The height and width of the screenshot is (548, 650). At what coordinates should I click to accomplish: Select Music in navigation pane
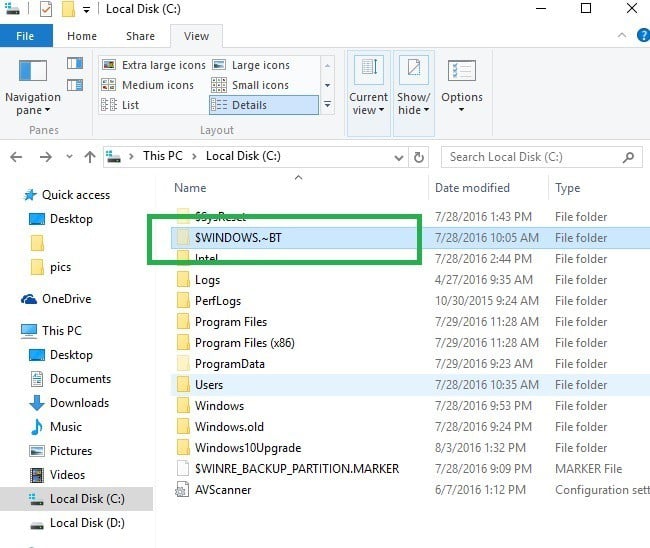coord(56,427)
